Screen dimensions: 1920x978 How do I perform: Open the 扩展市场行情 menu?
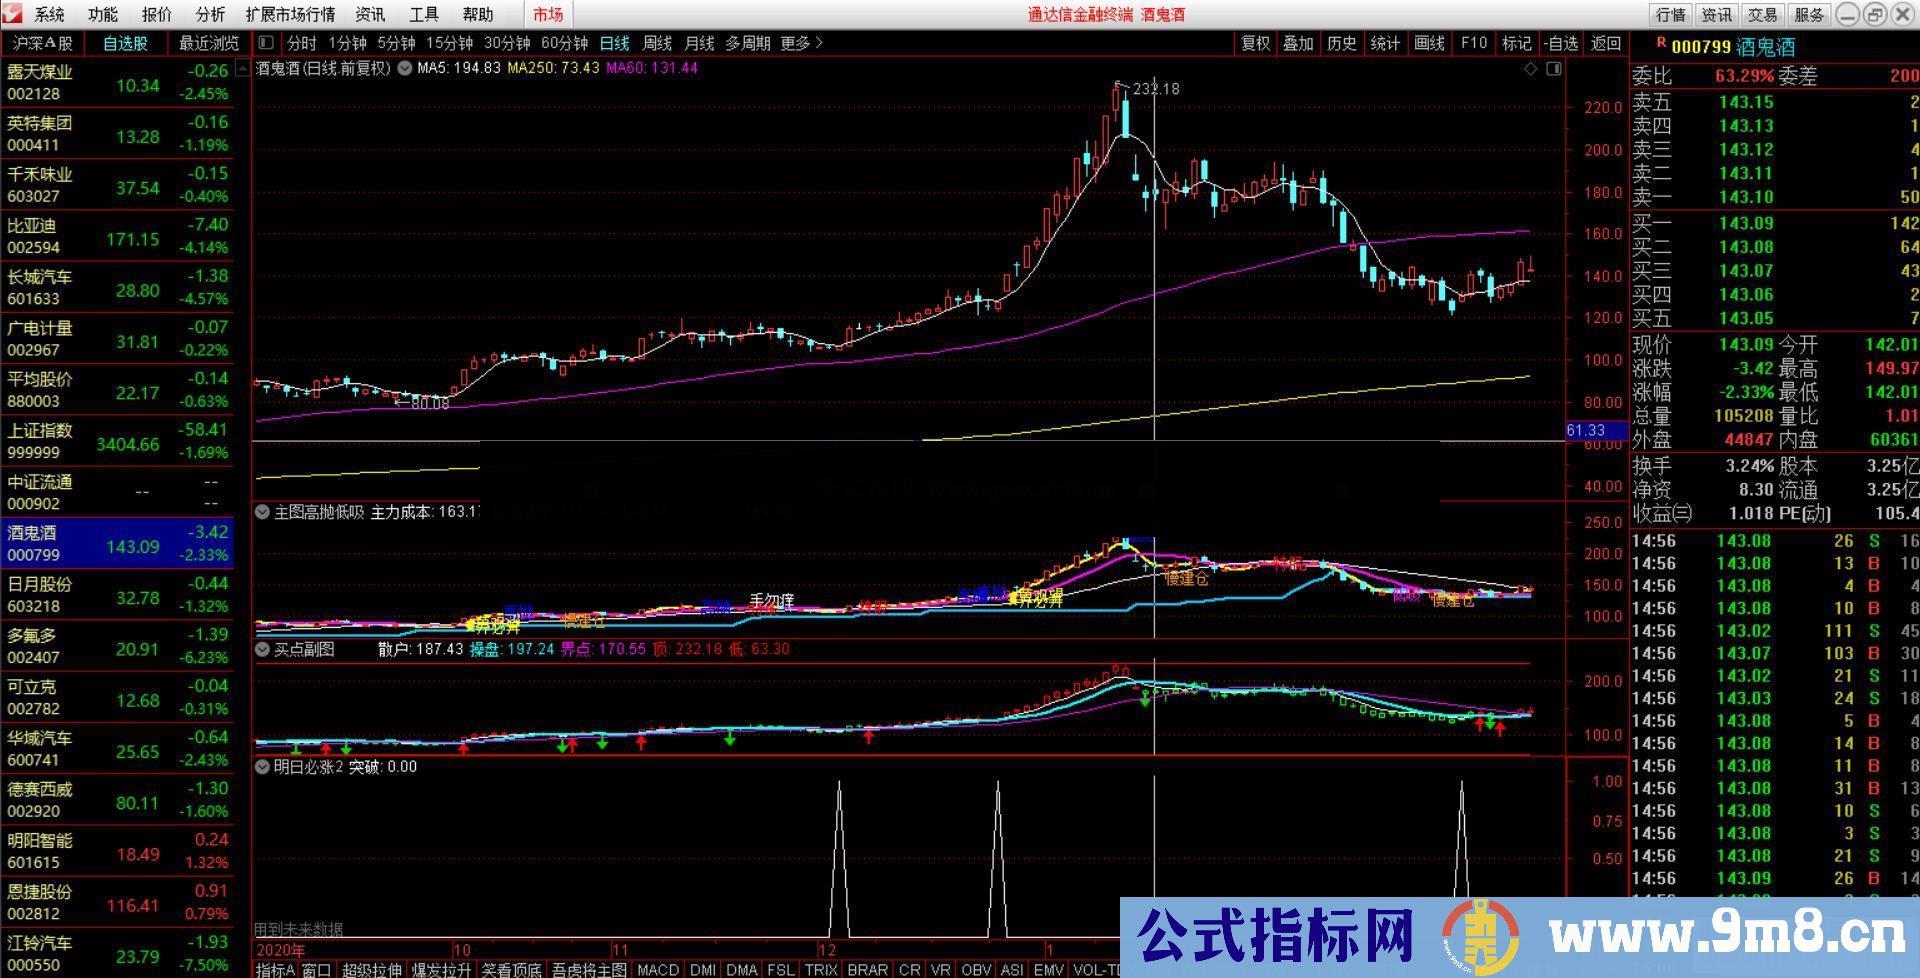point(291,14)
